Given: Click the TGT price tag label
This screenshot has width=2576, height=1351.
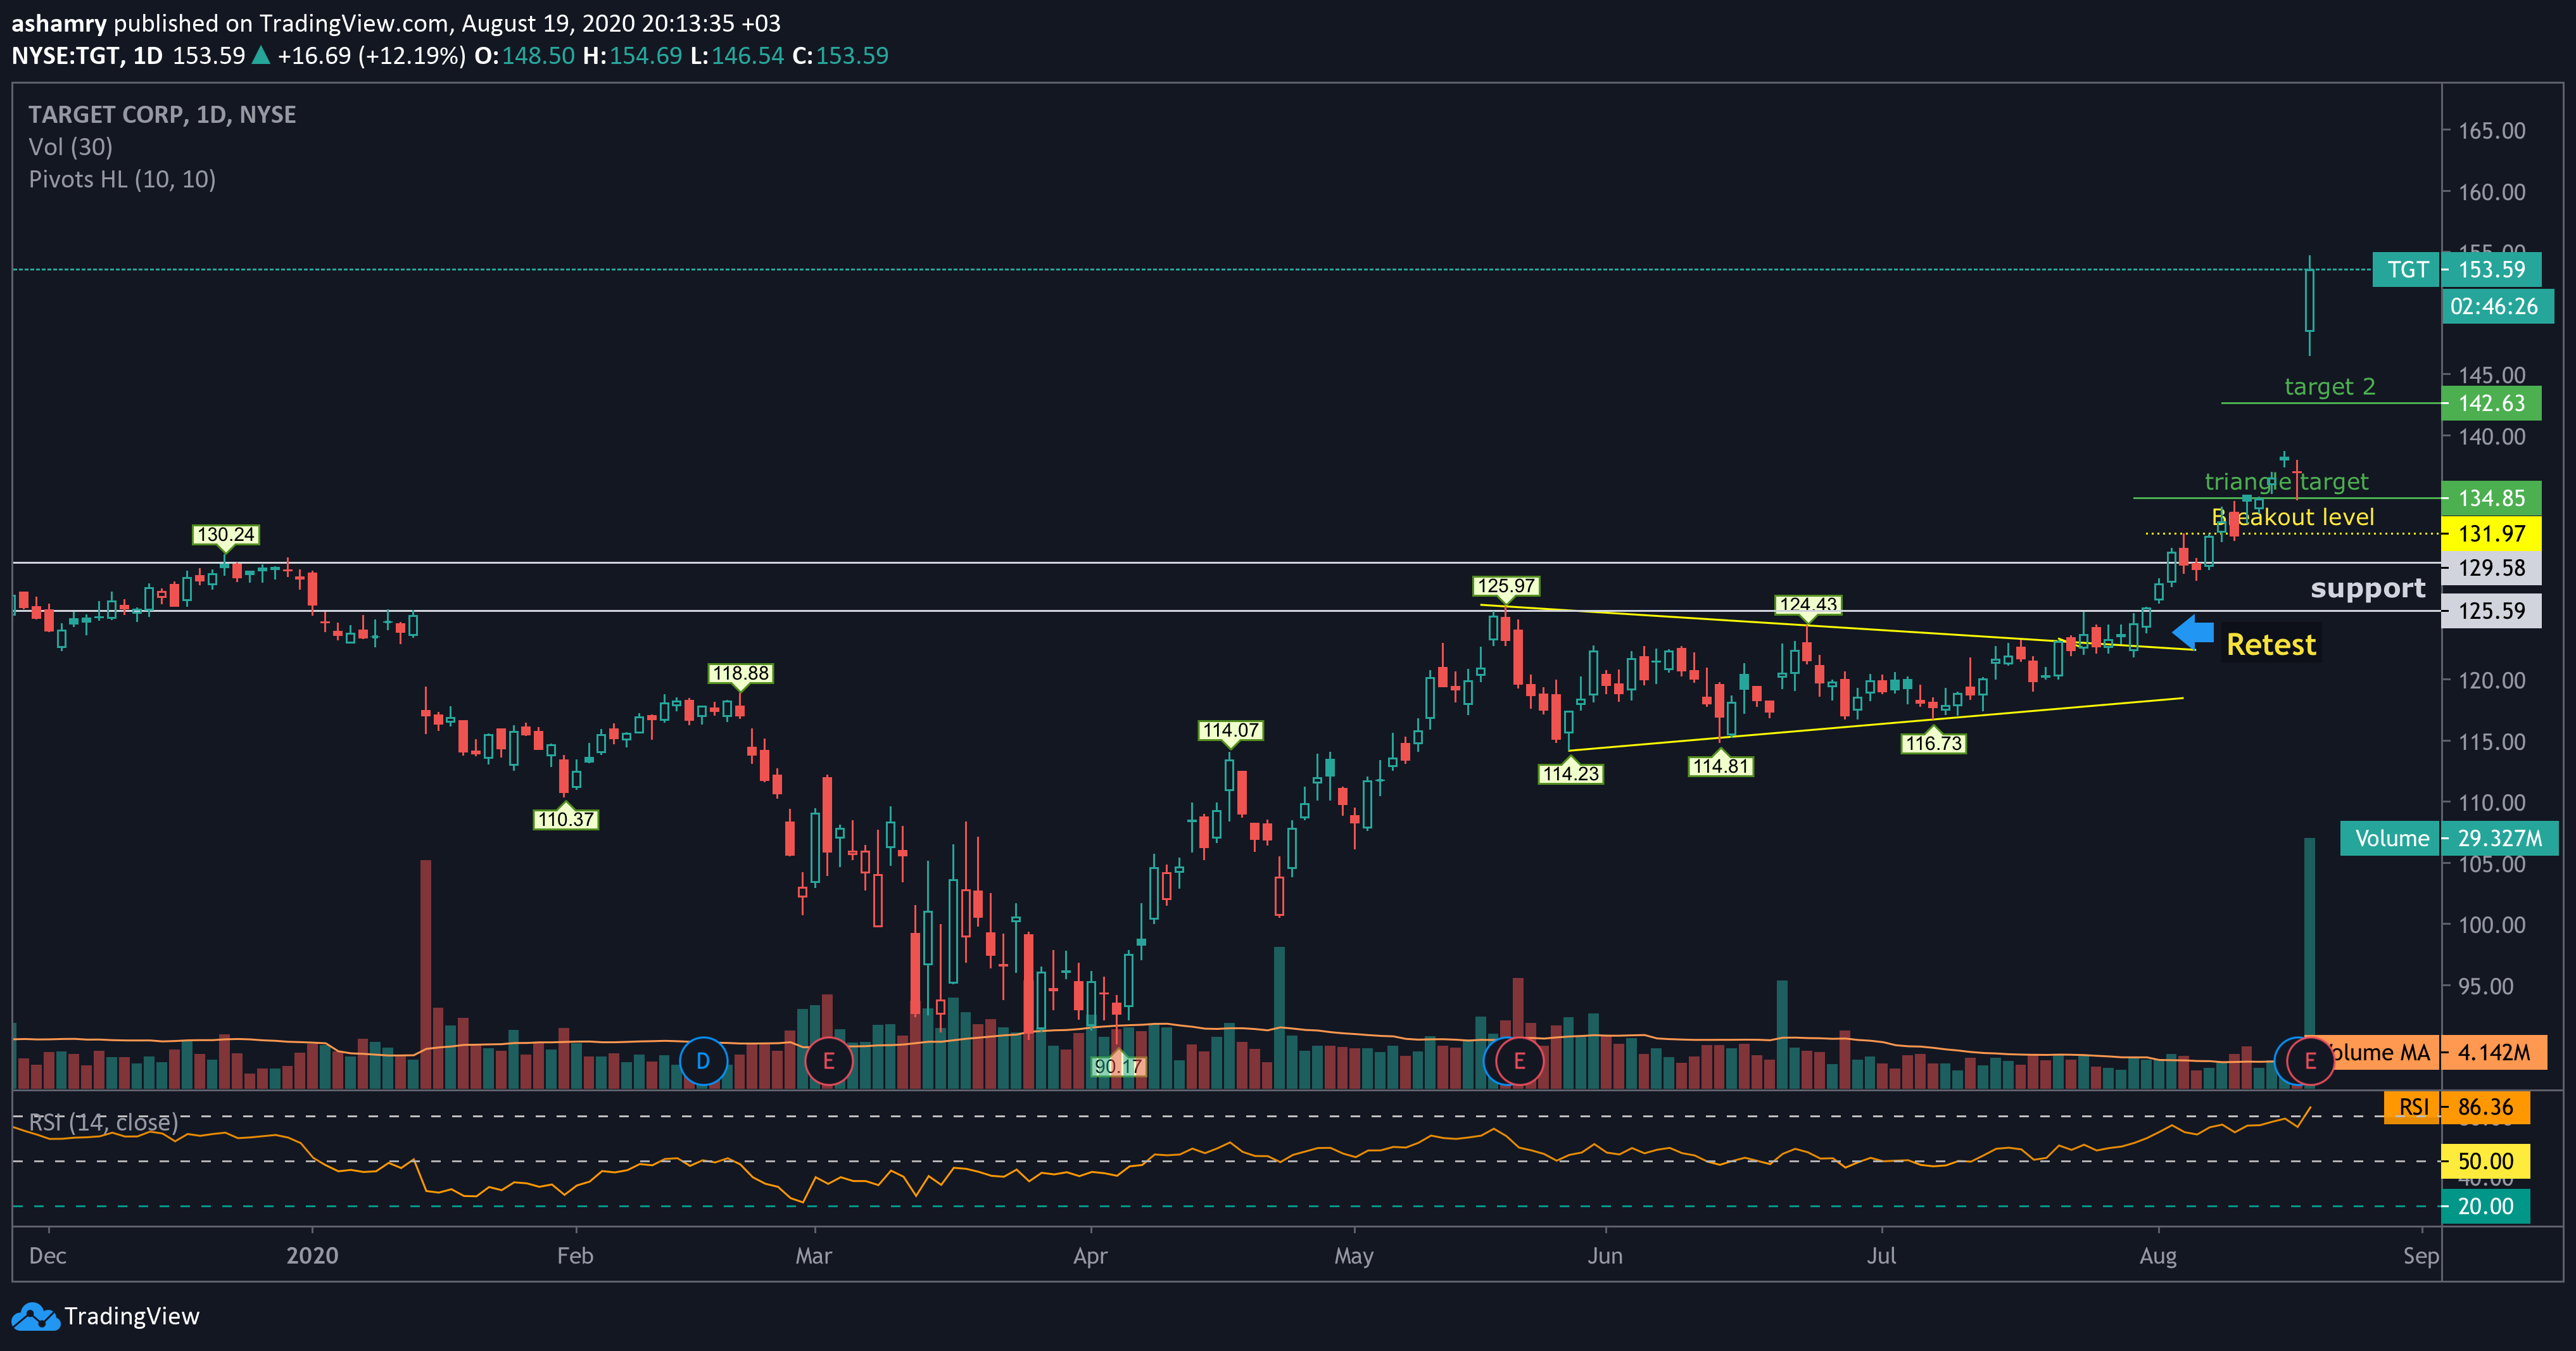Looking at the screenshot, I should (2407, 270).
